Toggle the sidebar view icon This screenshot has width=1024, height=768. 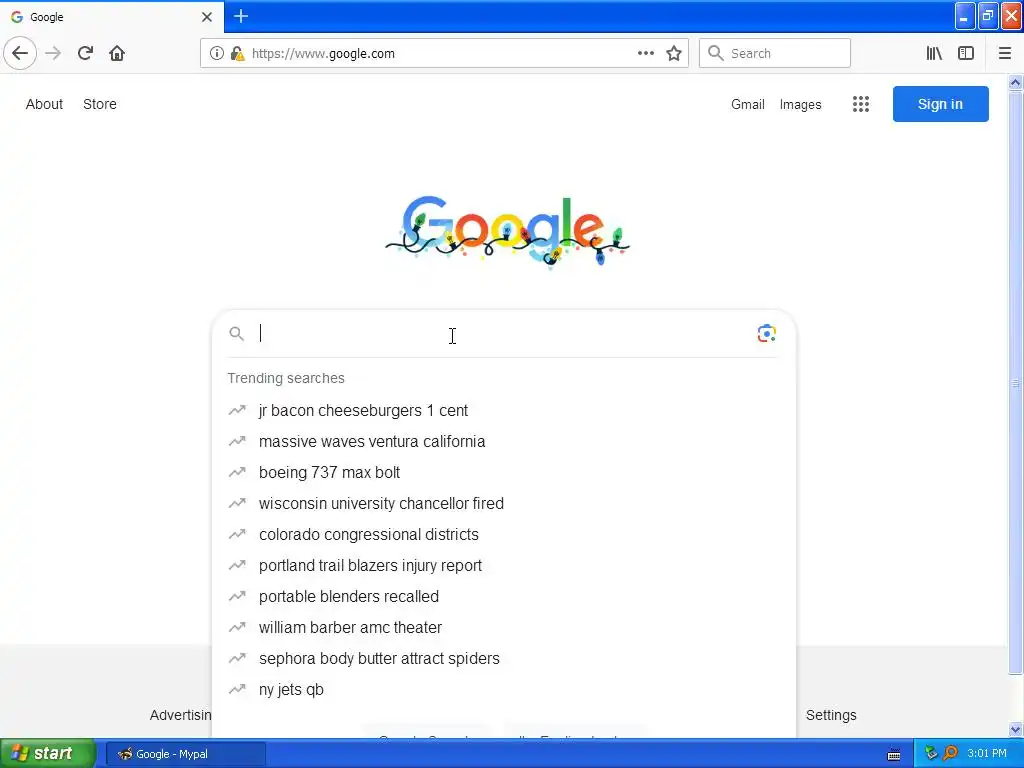[x=966, y=54]
